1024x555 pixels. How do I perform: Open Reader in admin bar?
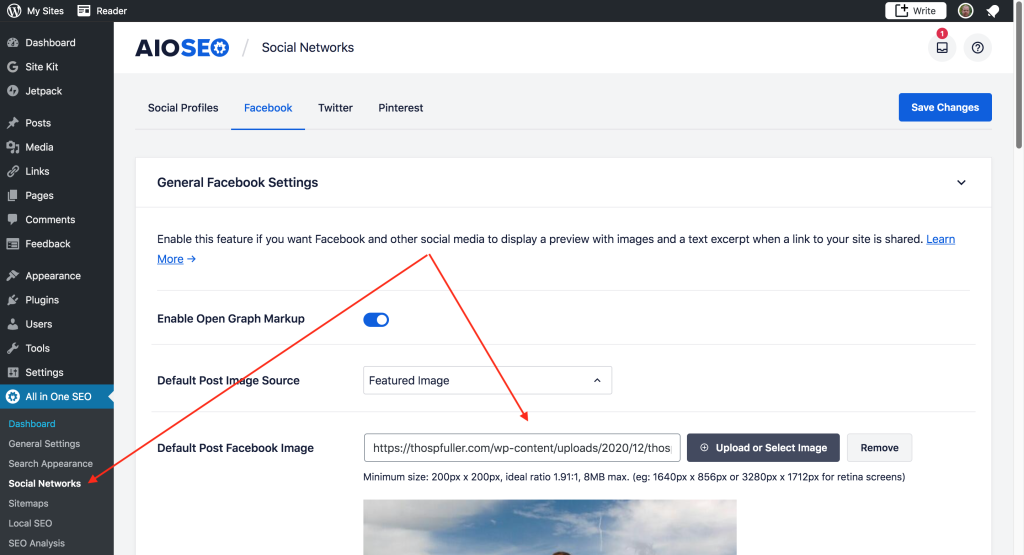point(111,10)
